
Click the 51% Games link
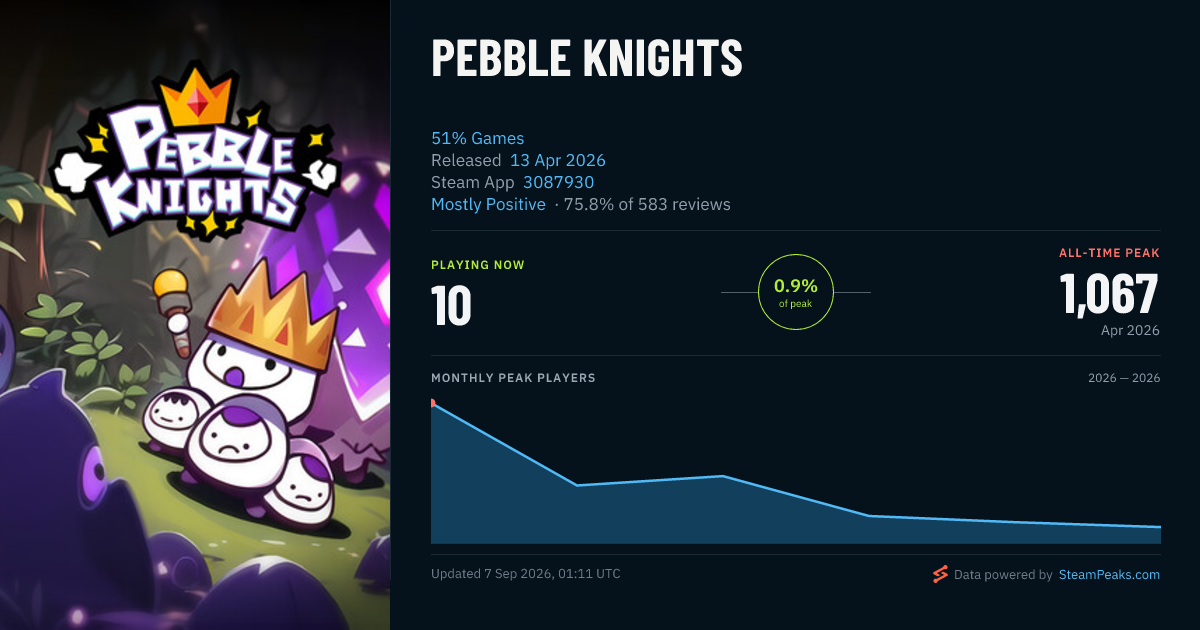[x=477, y=138]
